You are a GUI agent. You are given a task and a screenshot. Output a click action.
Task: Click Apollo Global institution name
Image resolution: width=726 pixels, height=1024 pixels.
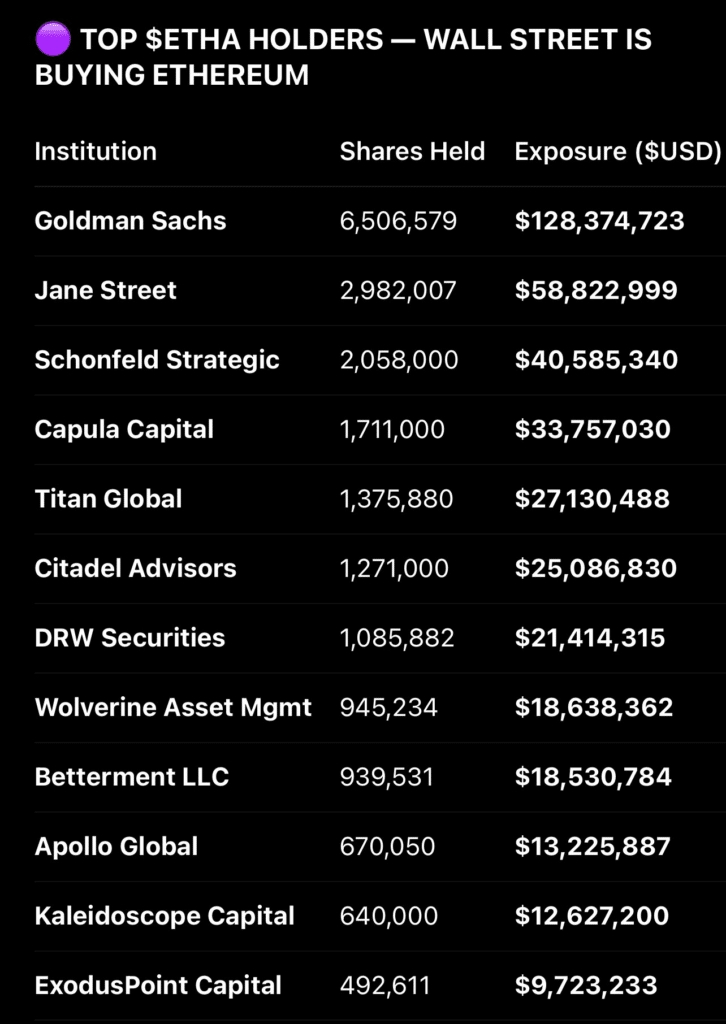(116, 847)
